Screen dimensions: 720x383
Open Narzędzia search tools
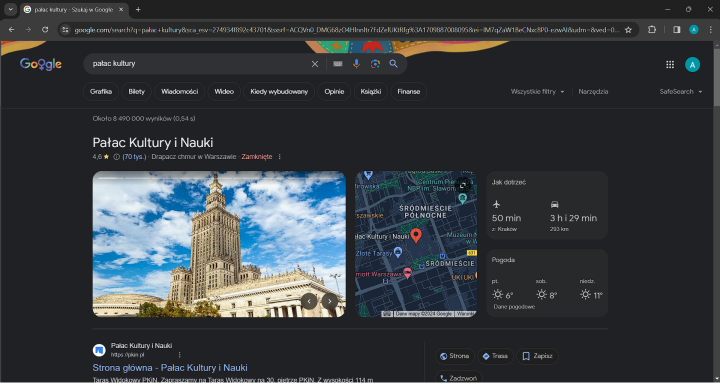point(593,91)
